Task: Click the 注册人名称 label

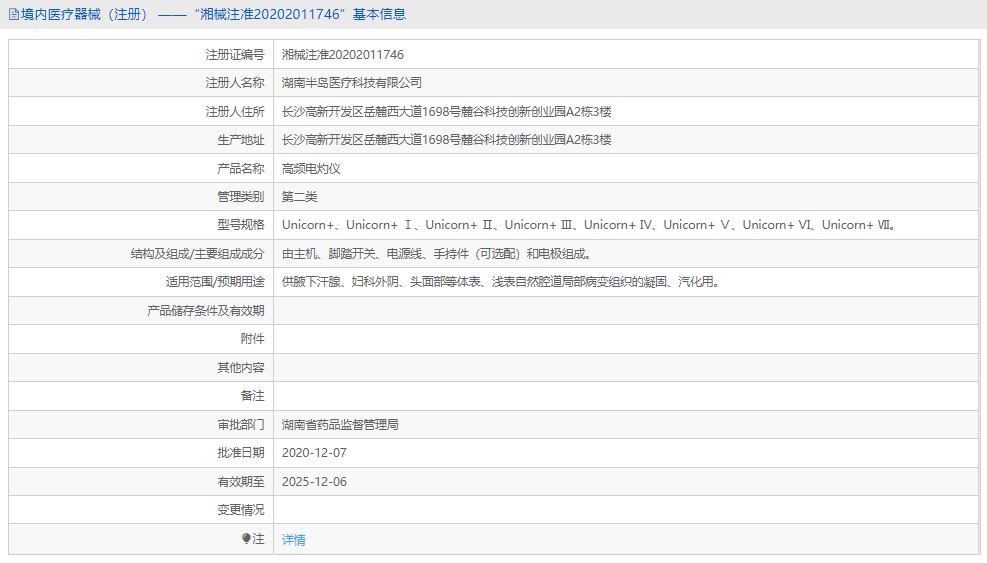Action: tap(235, 83)
